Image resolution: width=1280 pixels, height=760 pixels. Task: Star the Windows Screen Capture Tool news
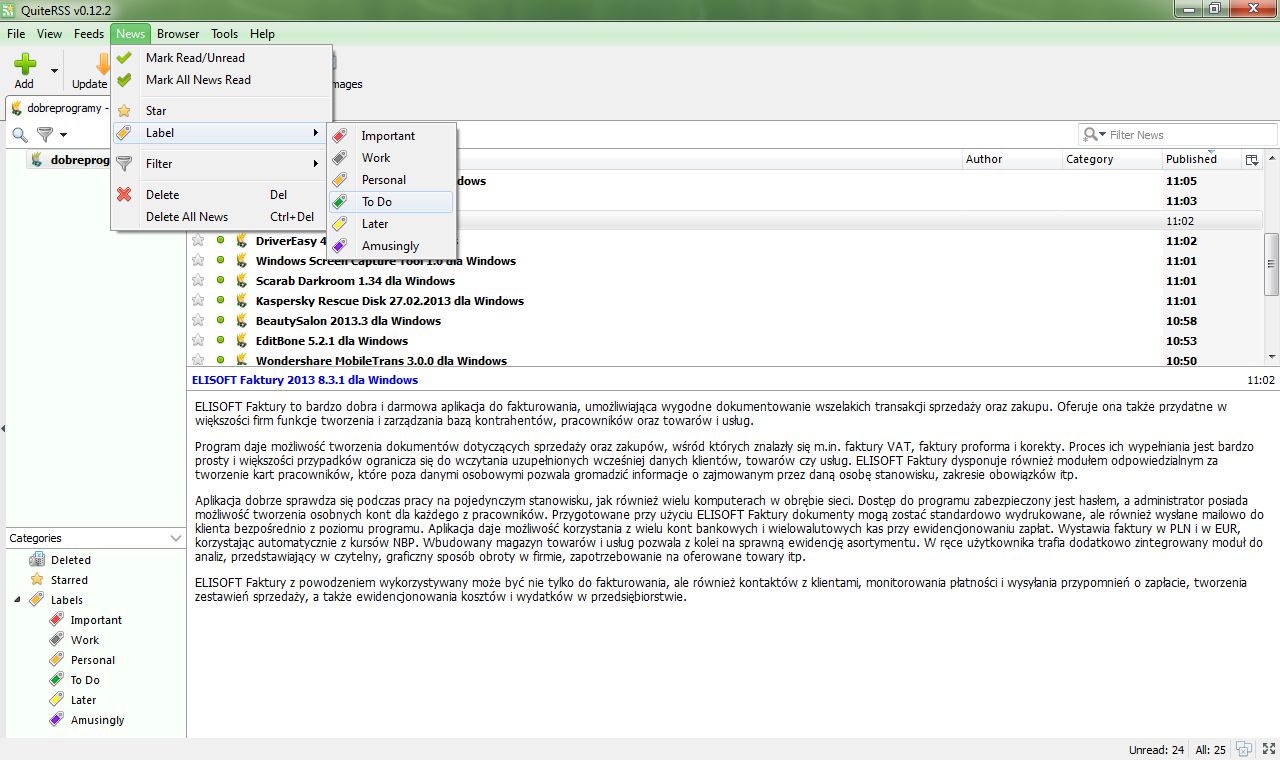[x=198, y=261]
